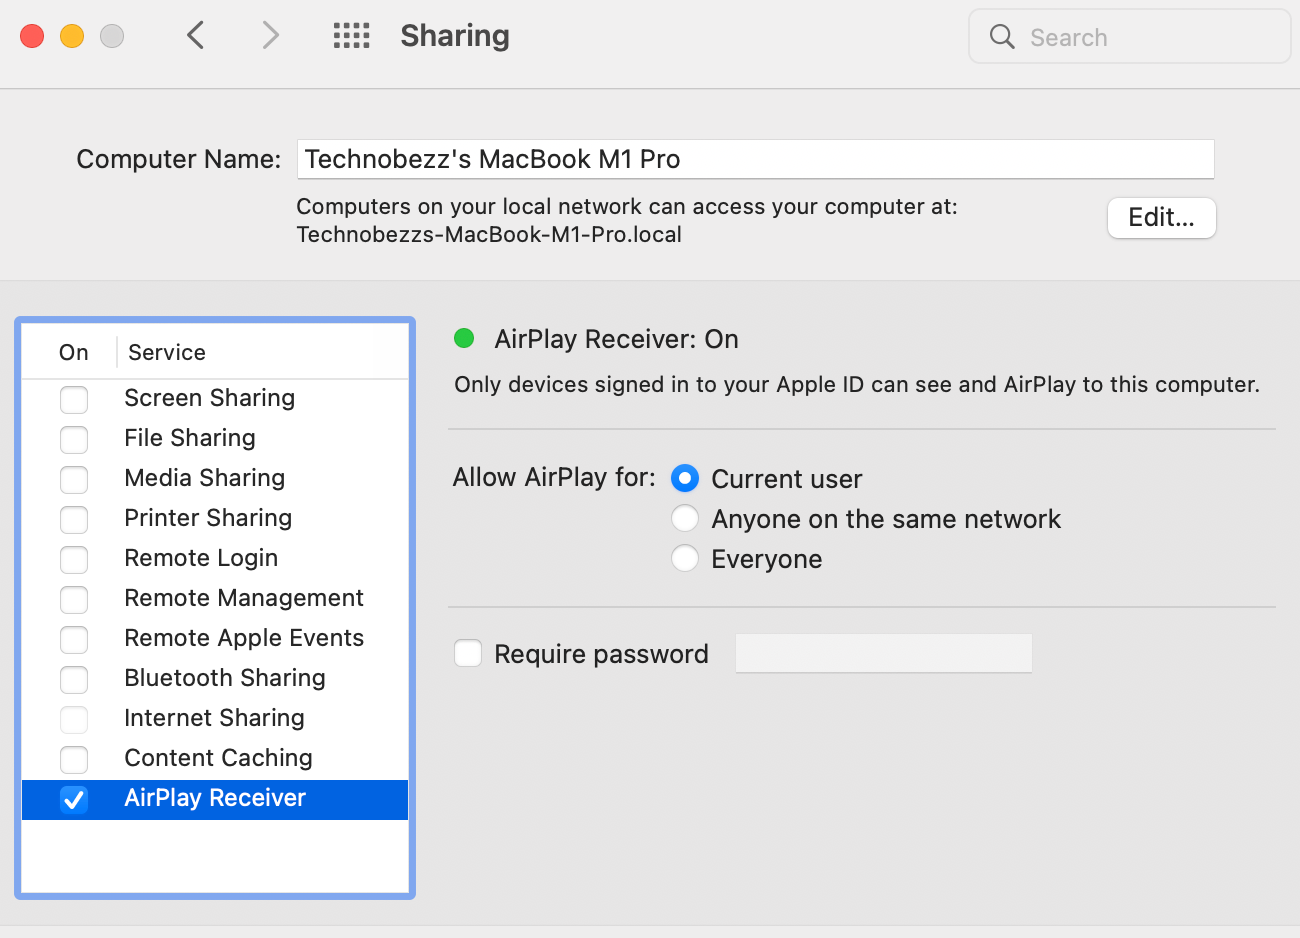This screenshot has height=938, width=1300.
Task: Turn on Bluetooth Sharing checkbox
Action: 74,679
